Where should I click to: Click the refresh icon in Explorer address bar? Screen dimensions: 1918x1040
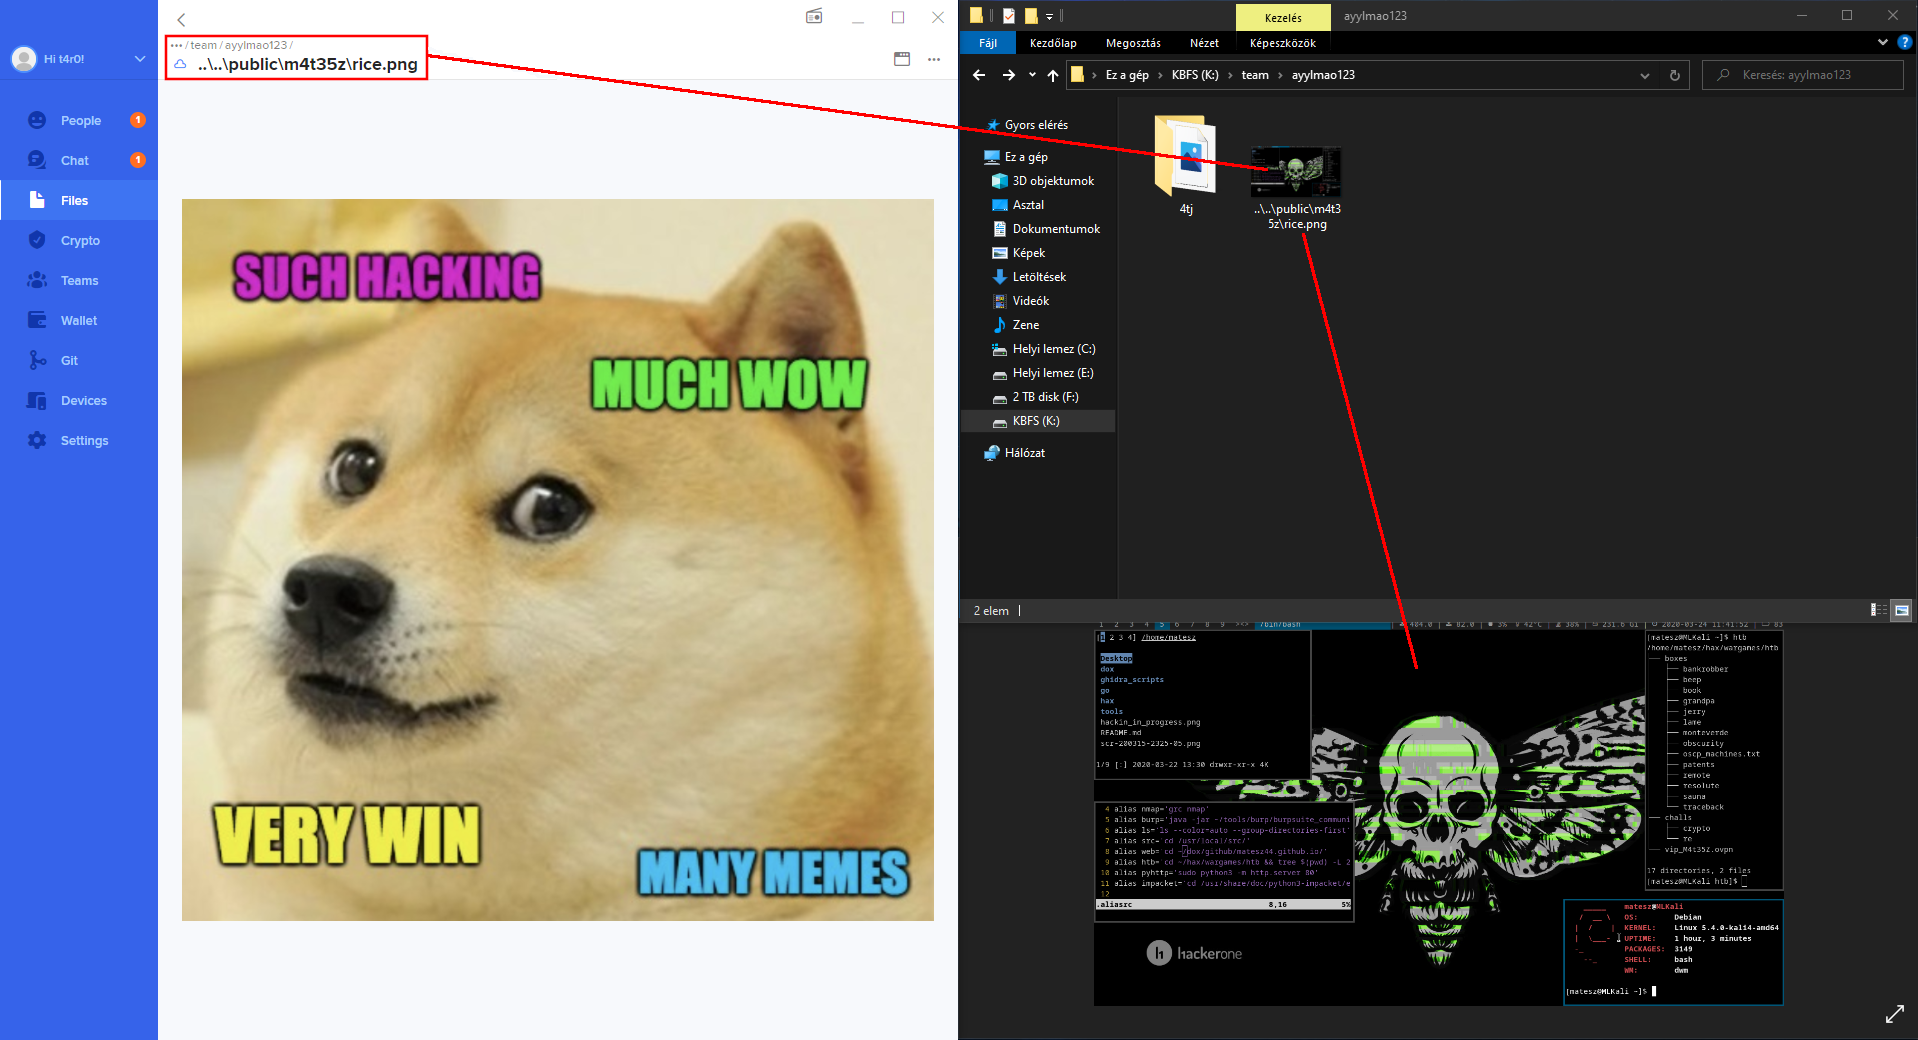click(x=1675, y=75)
